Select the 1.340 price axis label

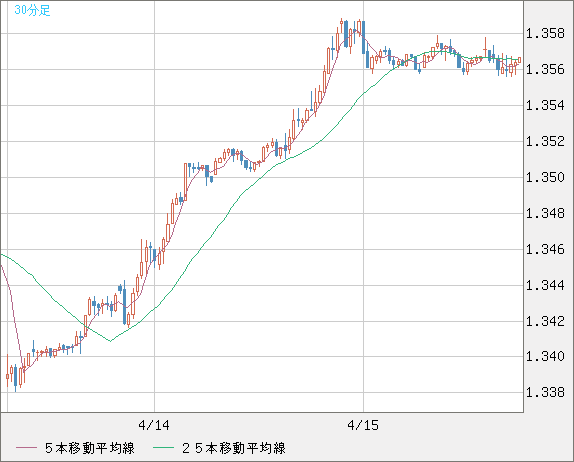[545, 356]
